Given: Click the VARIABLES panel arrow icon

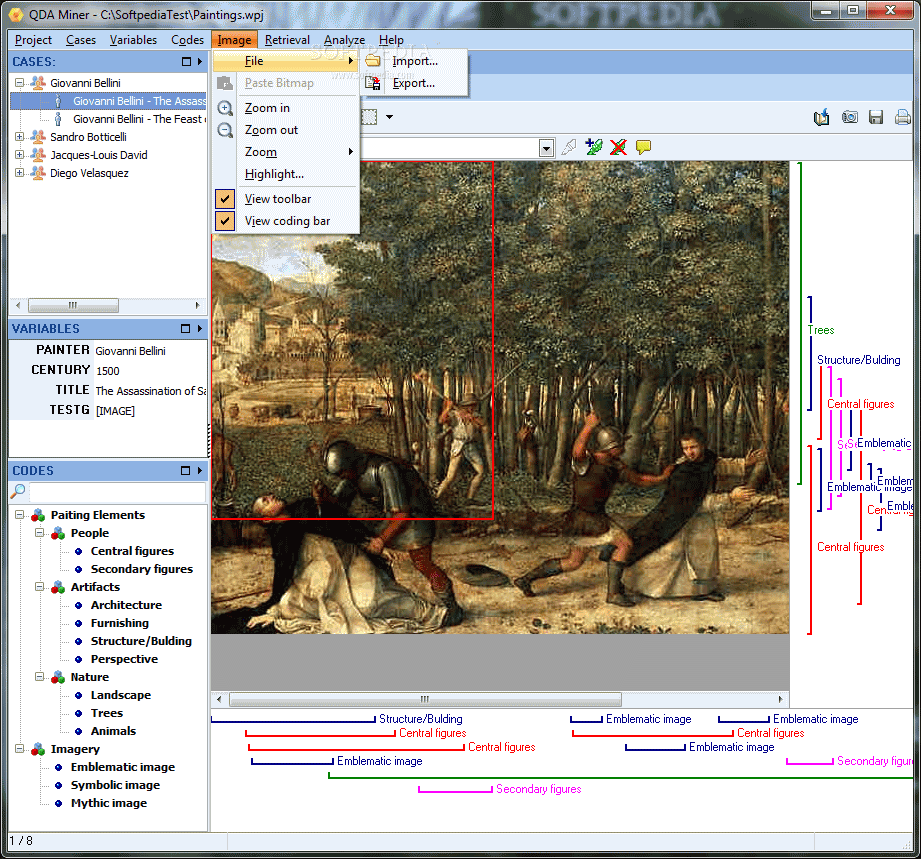Looking at the screenshot, I should pyautogui.click(x=200, y=328).
